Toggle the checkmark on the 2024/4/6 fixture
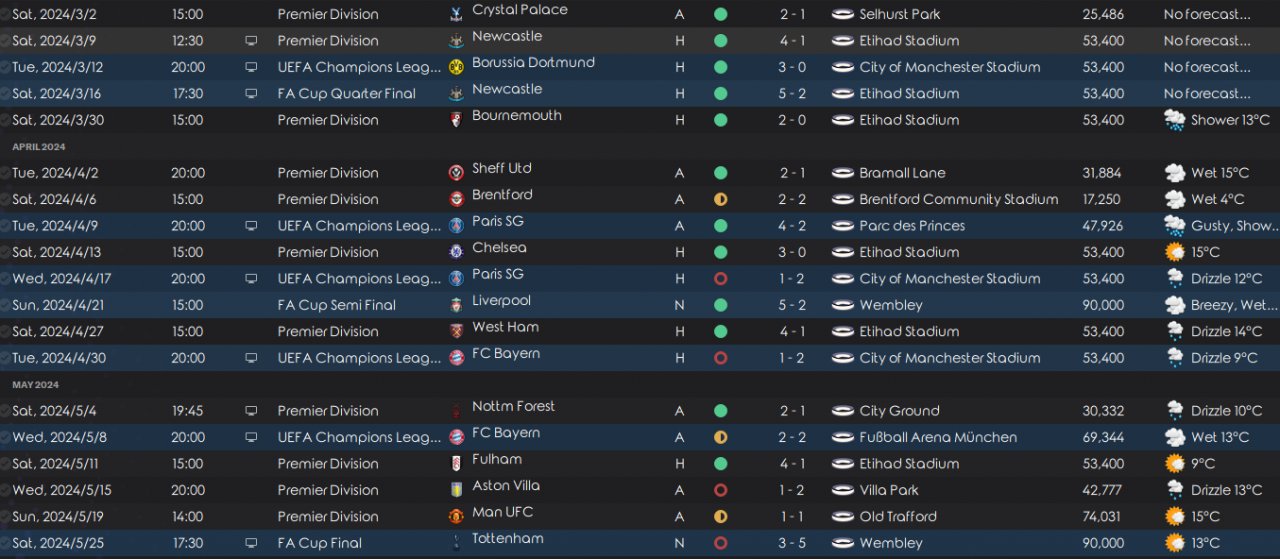The image size is (1280, 559). tap(6, 199)
